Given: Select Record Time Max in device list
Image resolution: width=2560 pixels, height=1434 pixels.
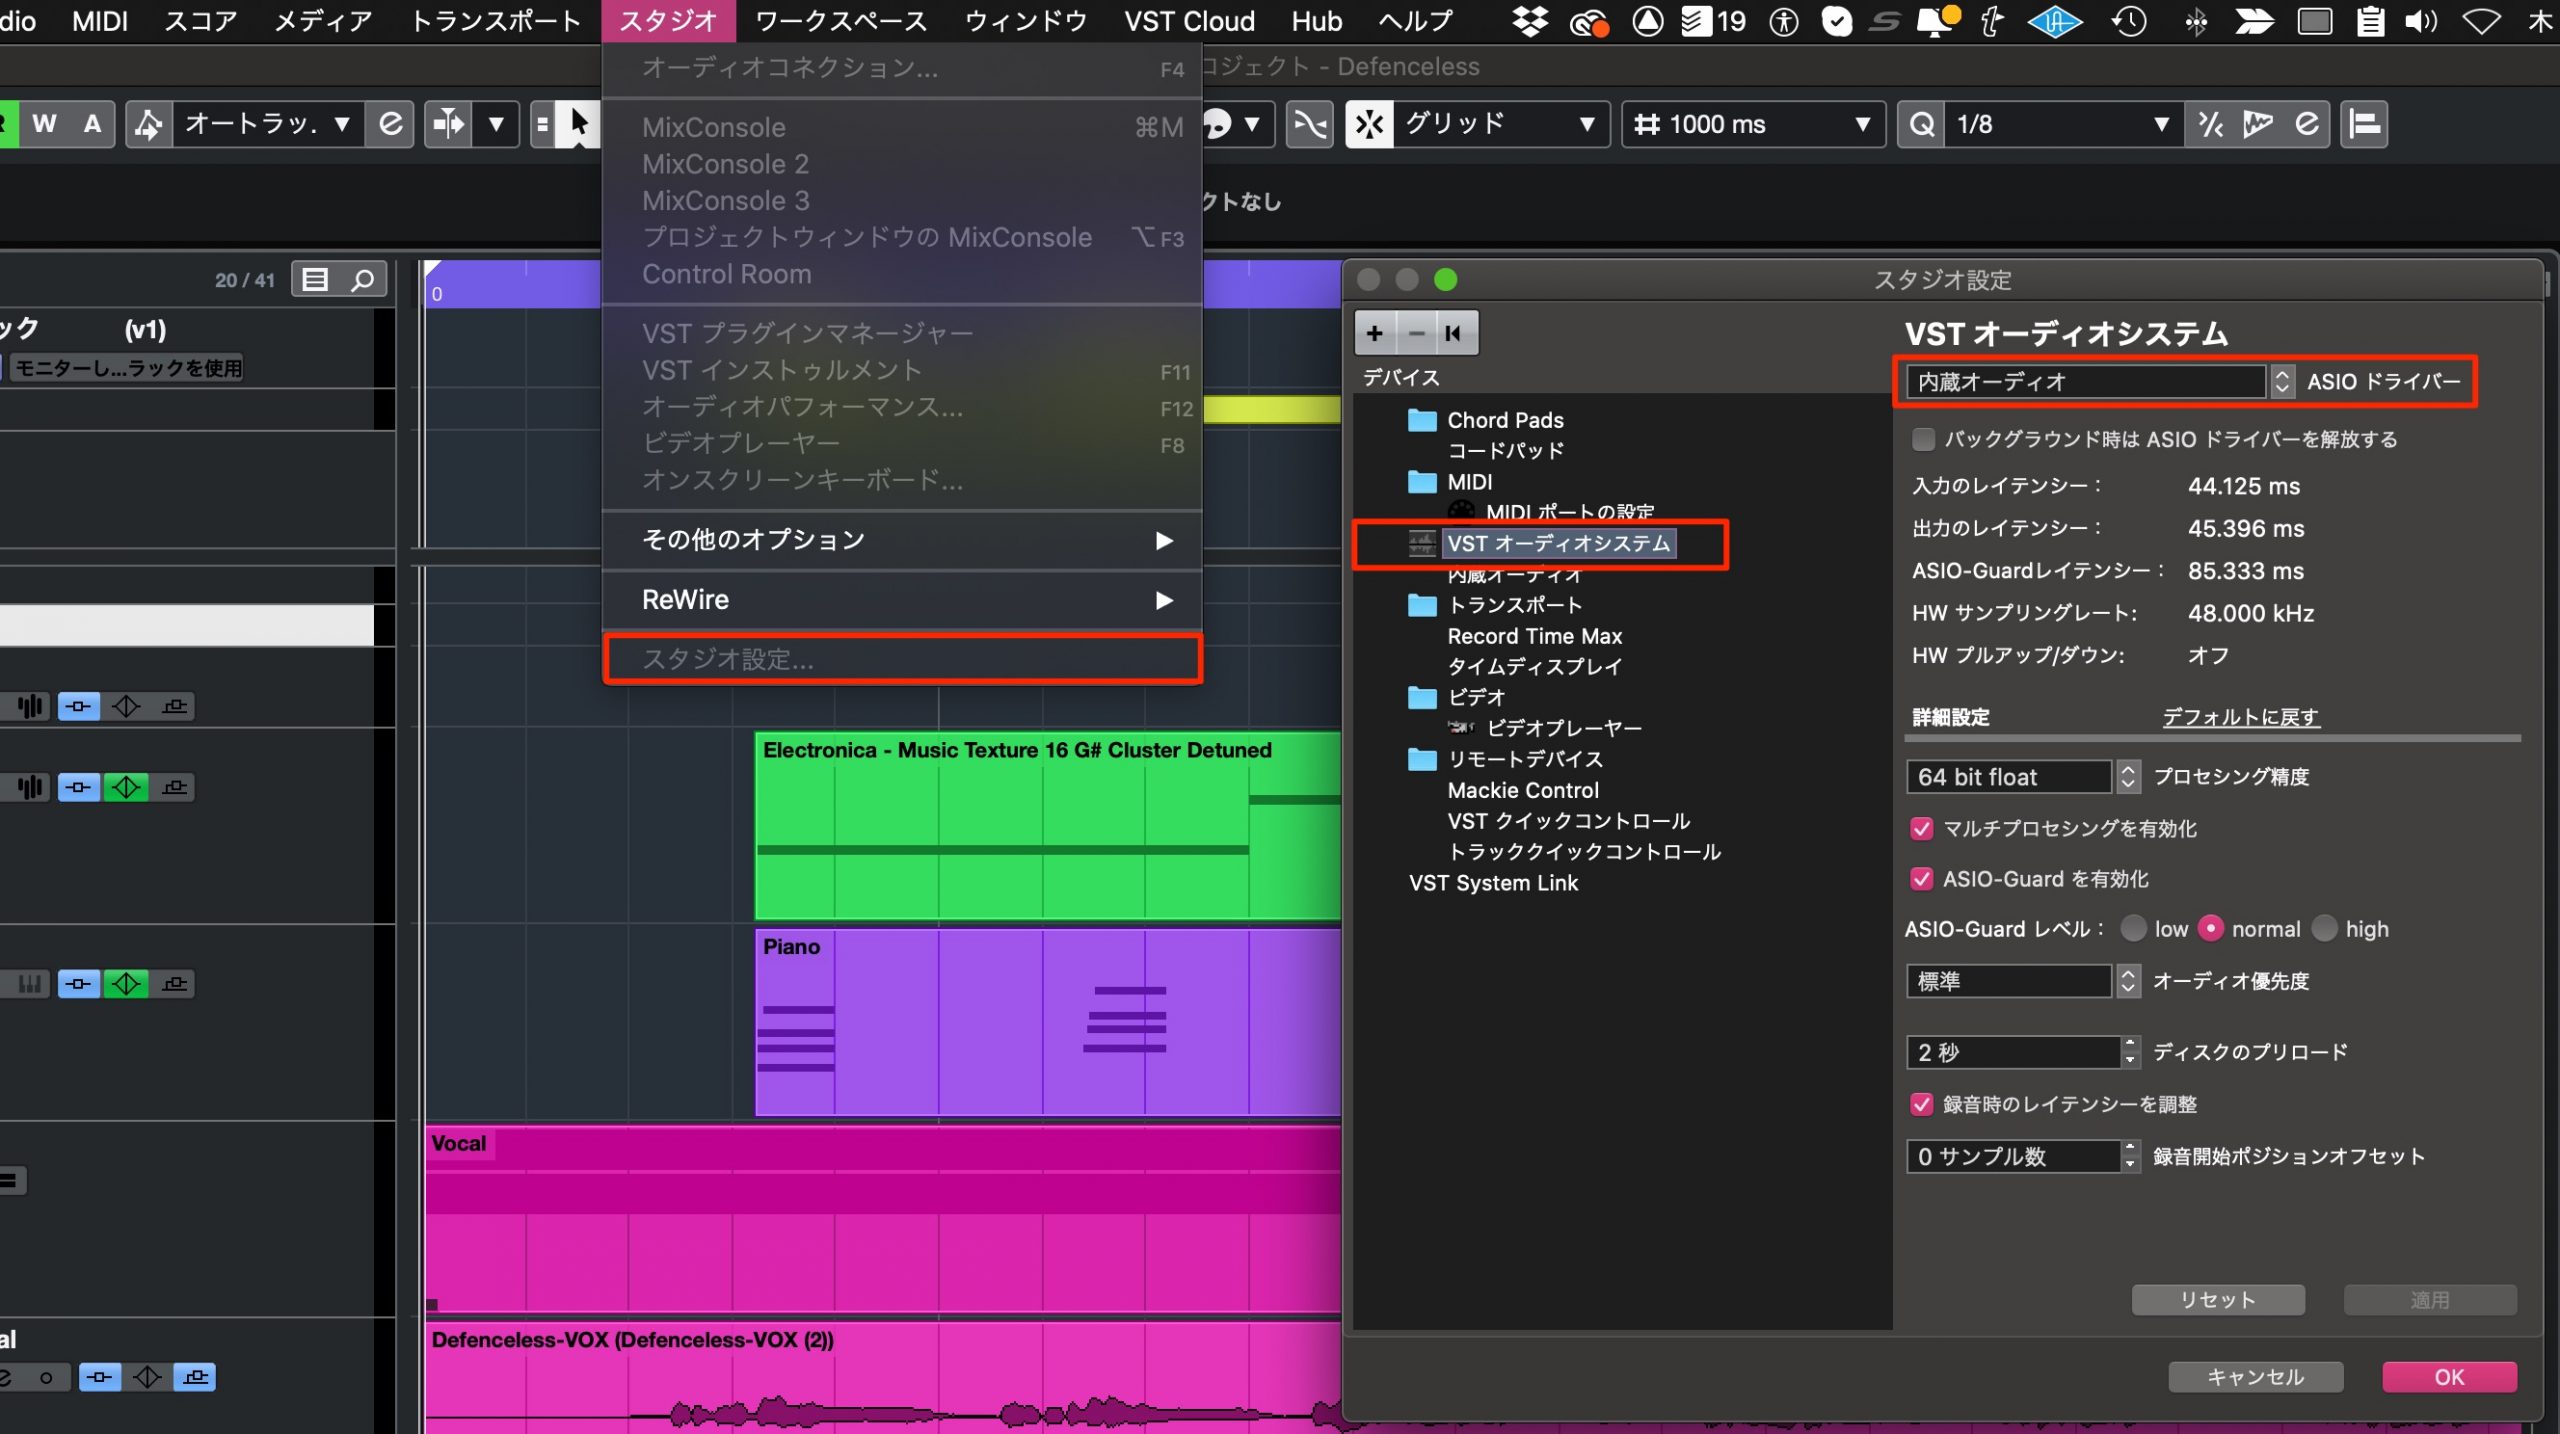Looking at the screenshot, I should pos(1534,636).
